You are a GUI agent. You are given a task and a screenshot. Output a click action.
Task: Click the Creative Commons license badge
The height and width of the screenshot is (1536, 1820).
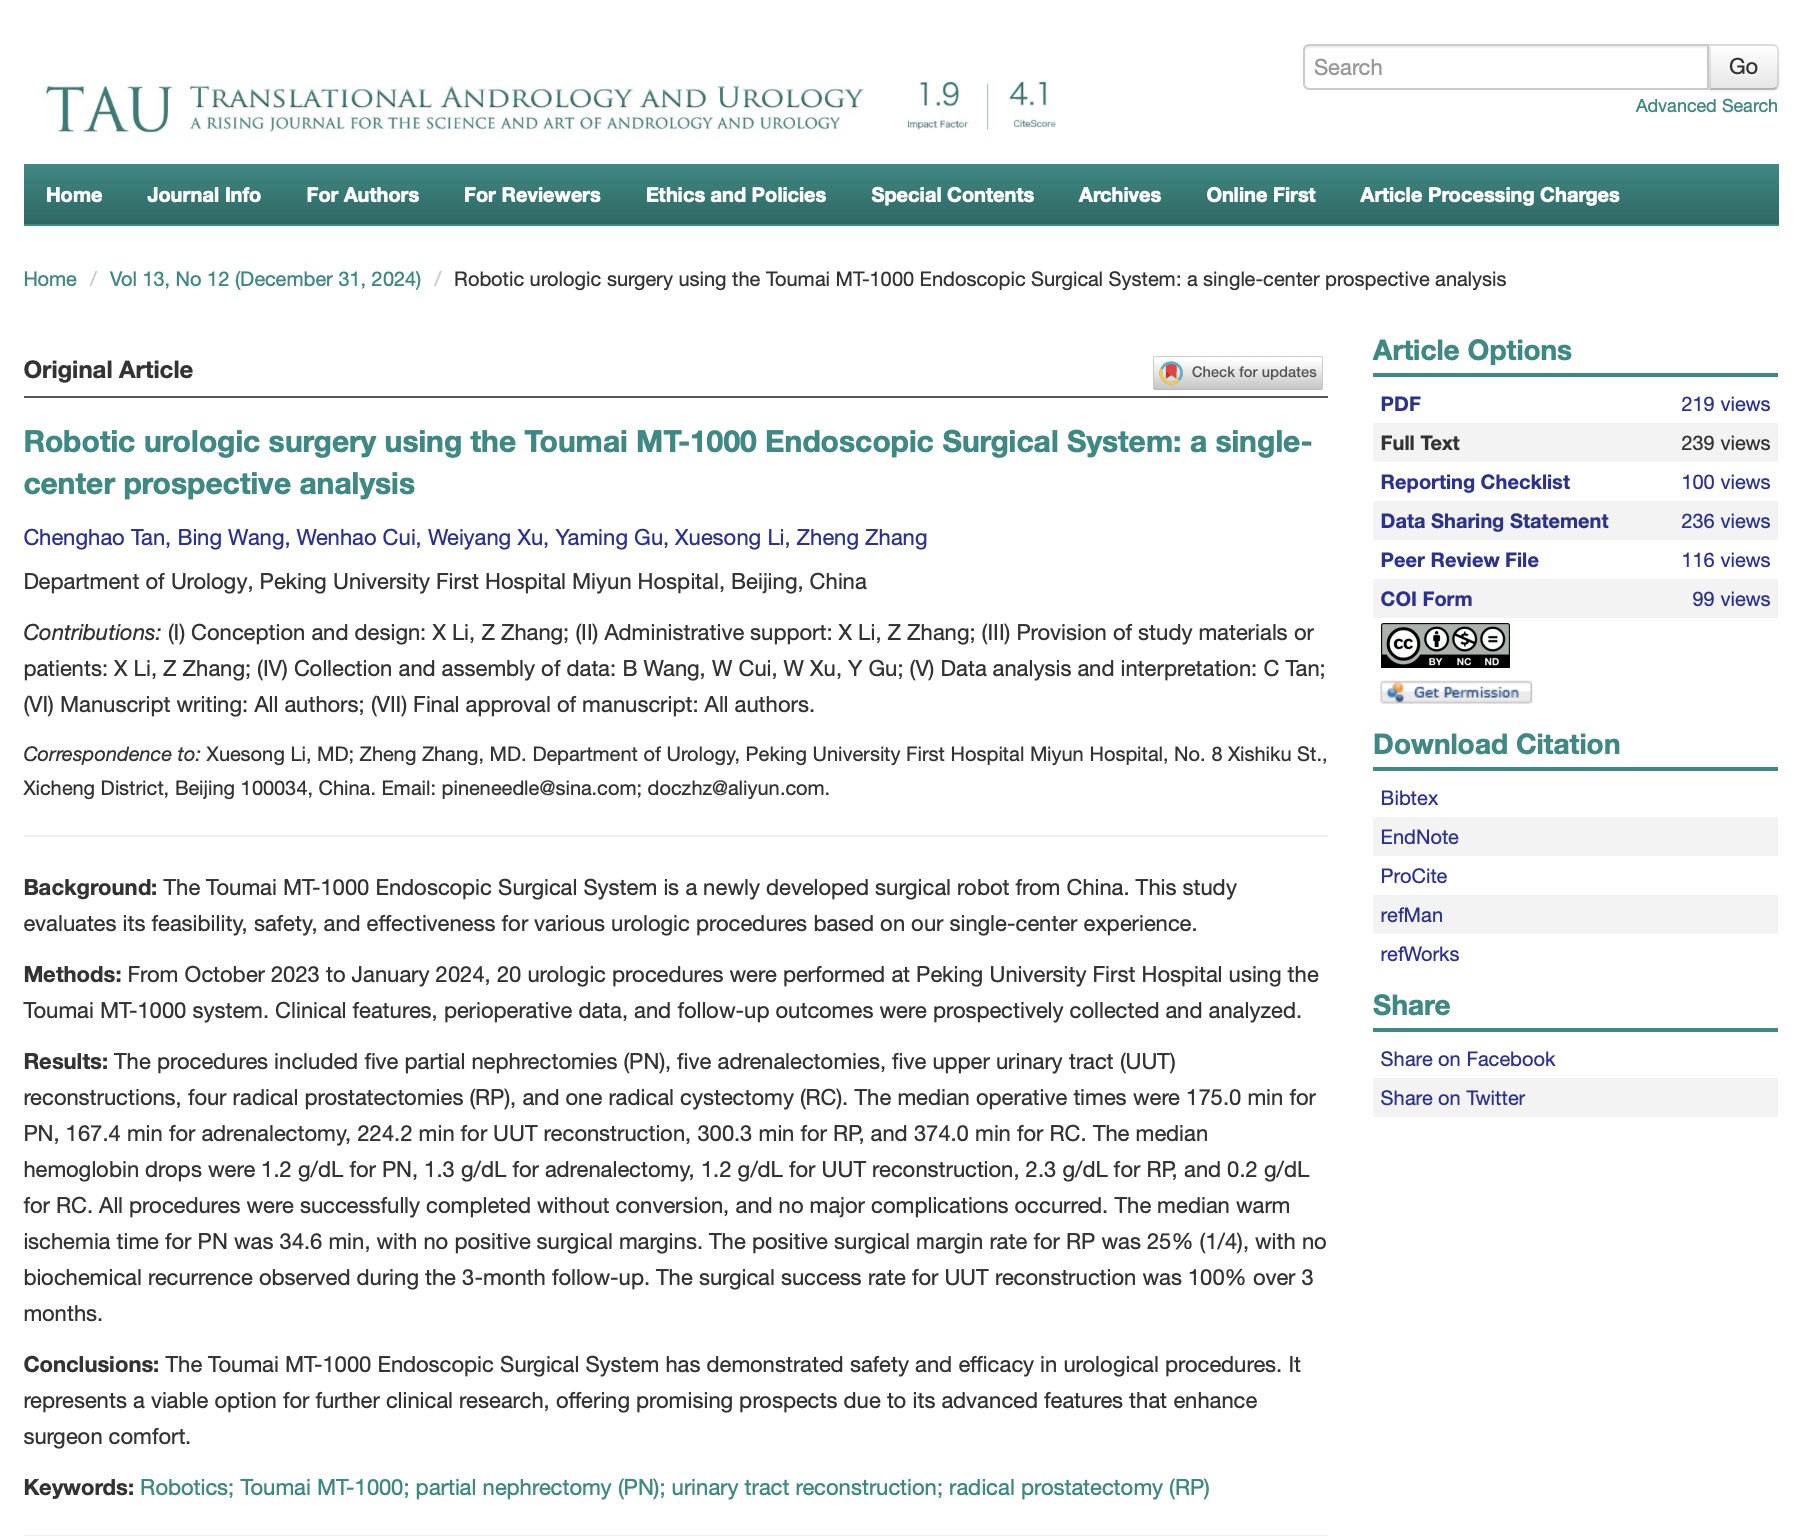coord(1444,646)
